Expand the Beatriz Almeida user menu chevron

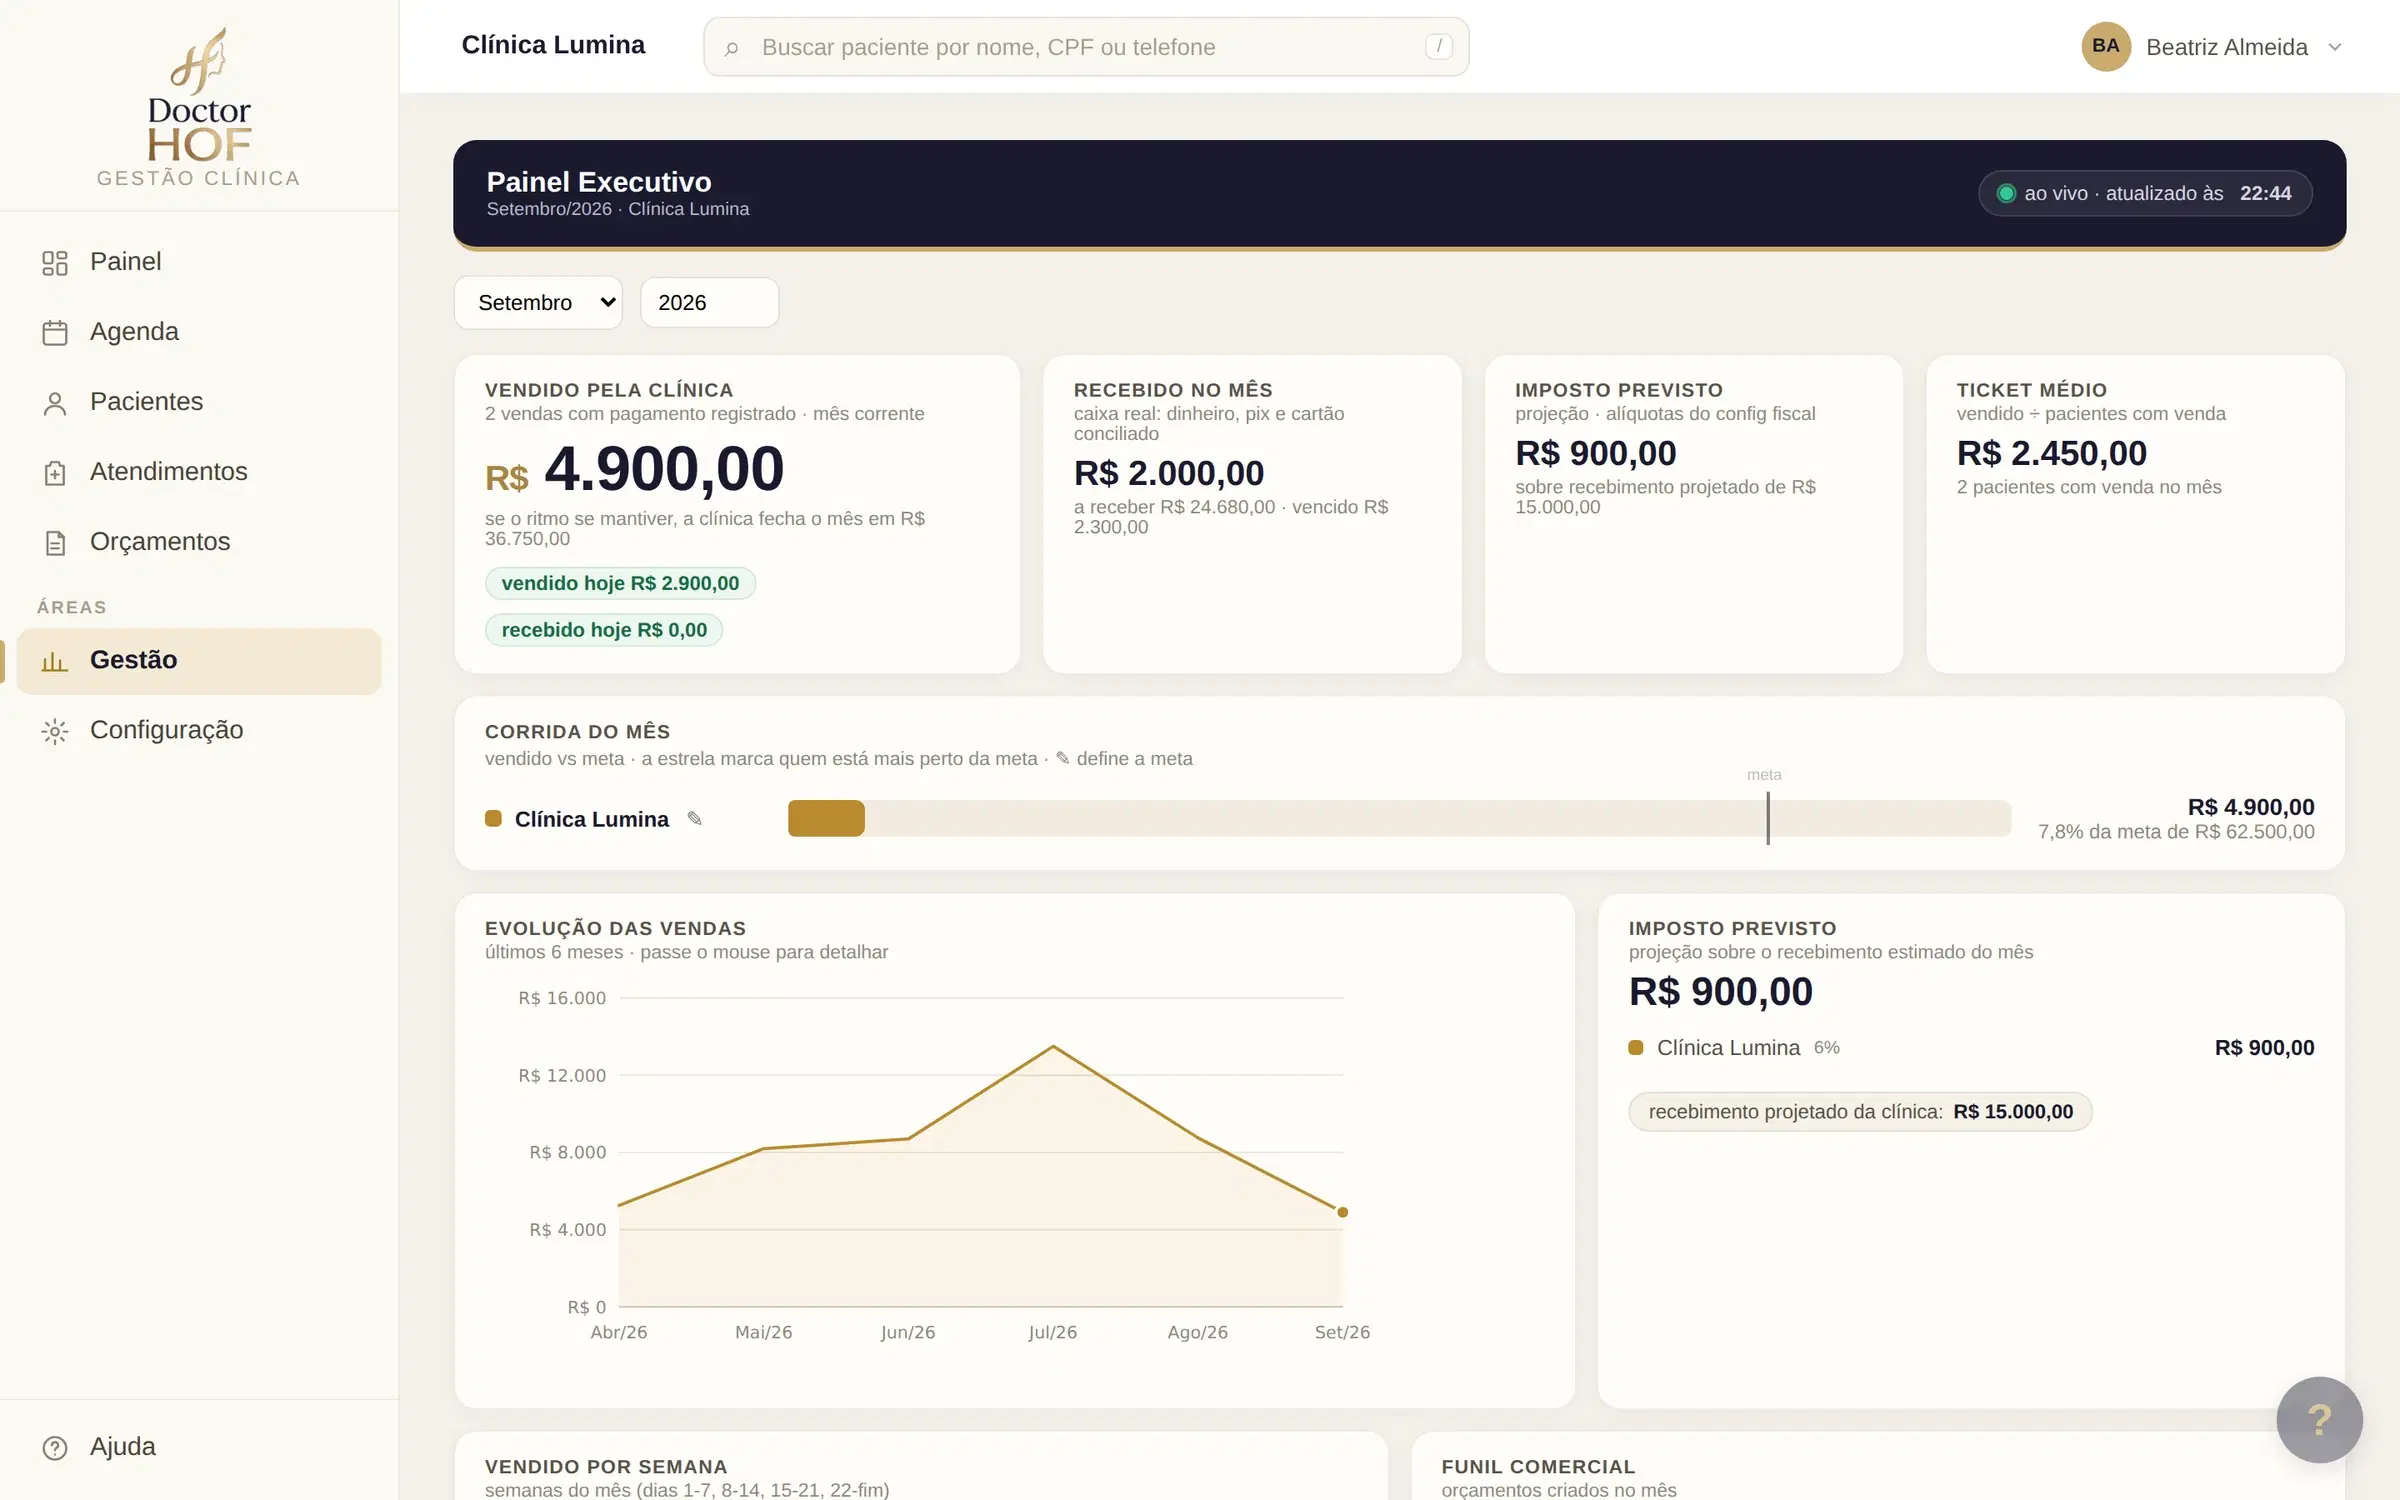tap(2334, 47)
